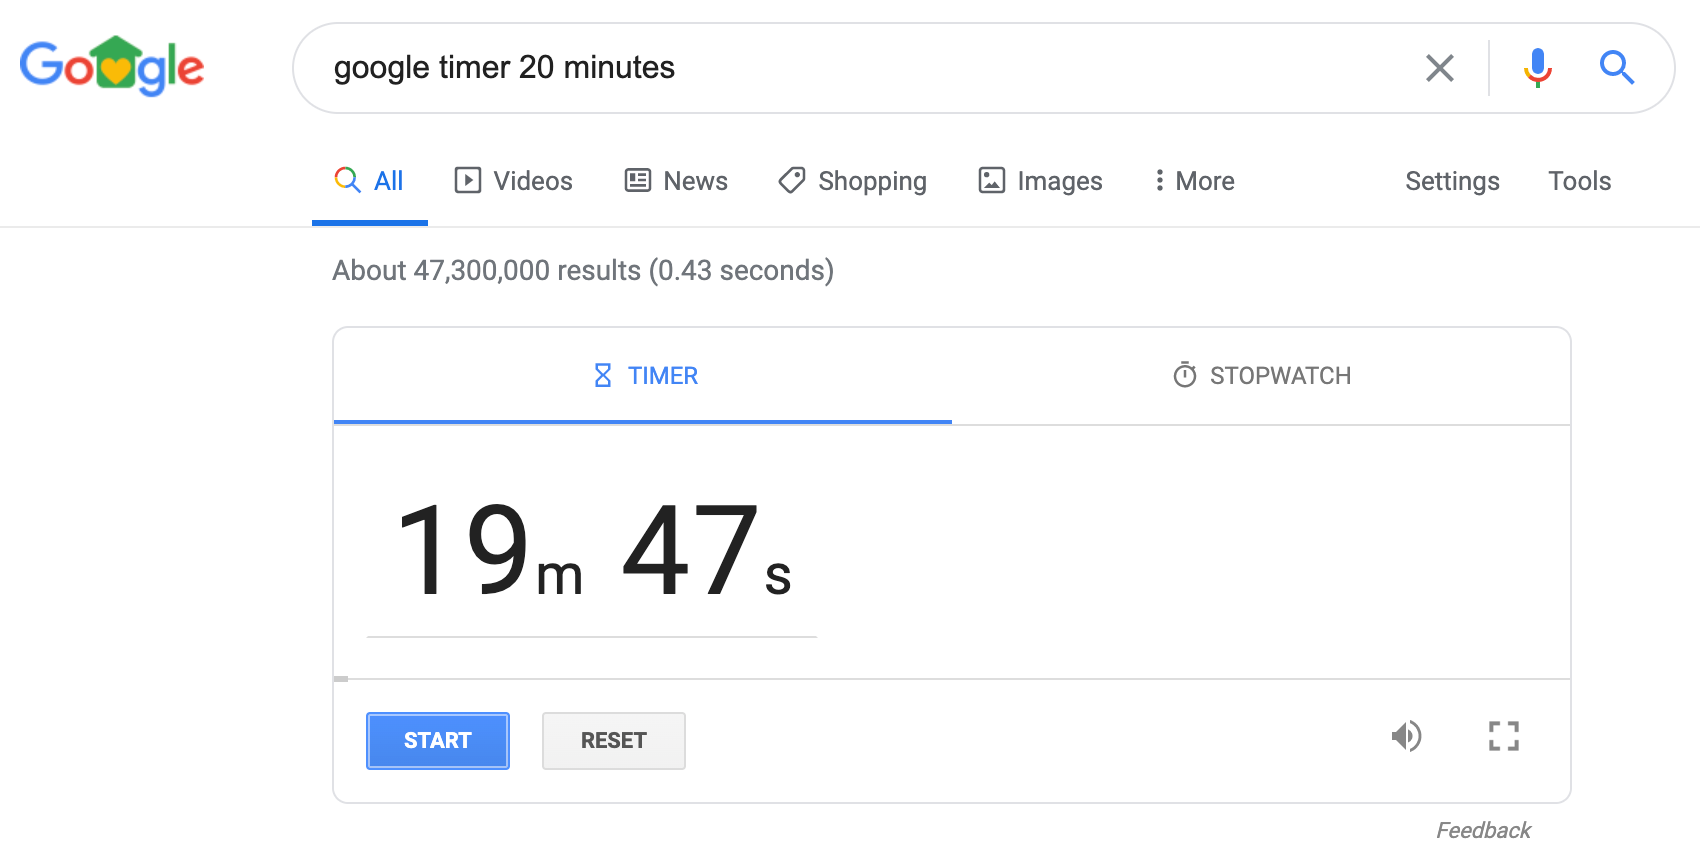Click the hourglass icon beside TIMER
The height and width of the screenshot is (860, 1700).
(x=602, y=375)
